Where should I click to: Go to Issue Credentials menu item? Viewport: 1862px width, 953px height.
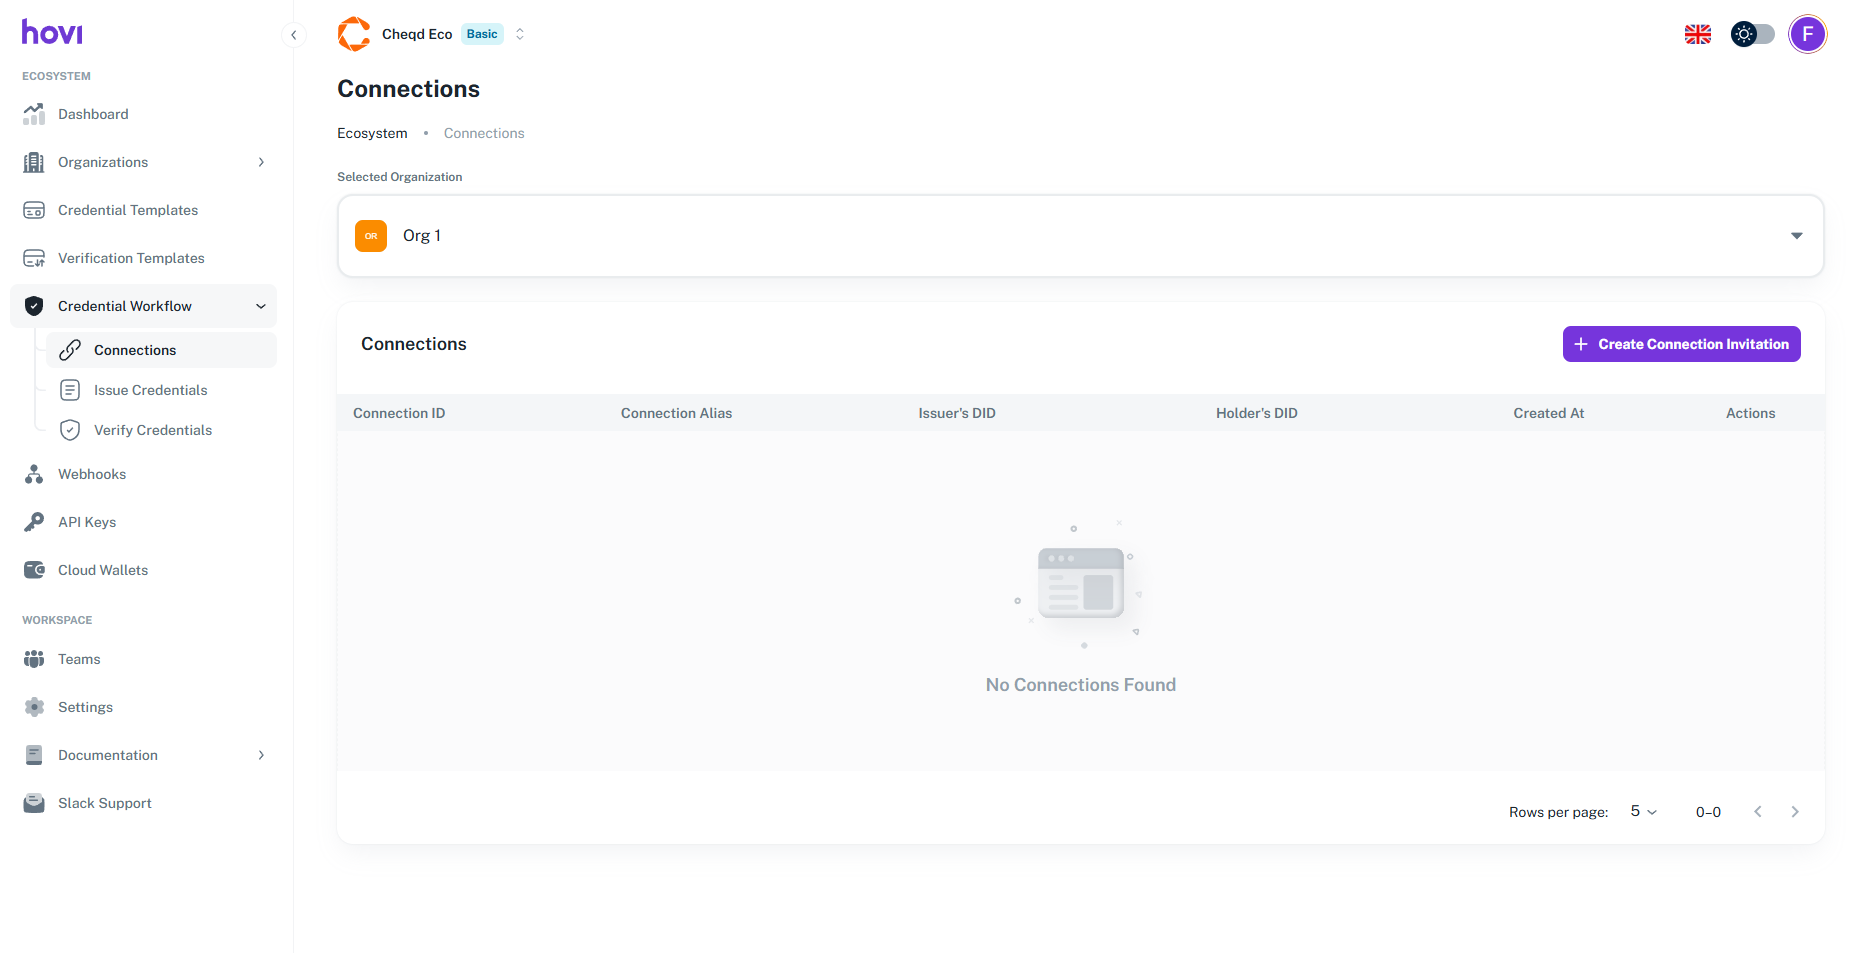click(150, 390)
